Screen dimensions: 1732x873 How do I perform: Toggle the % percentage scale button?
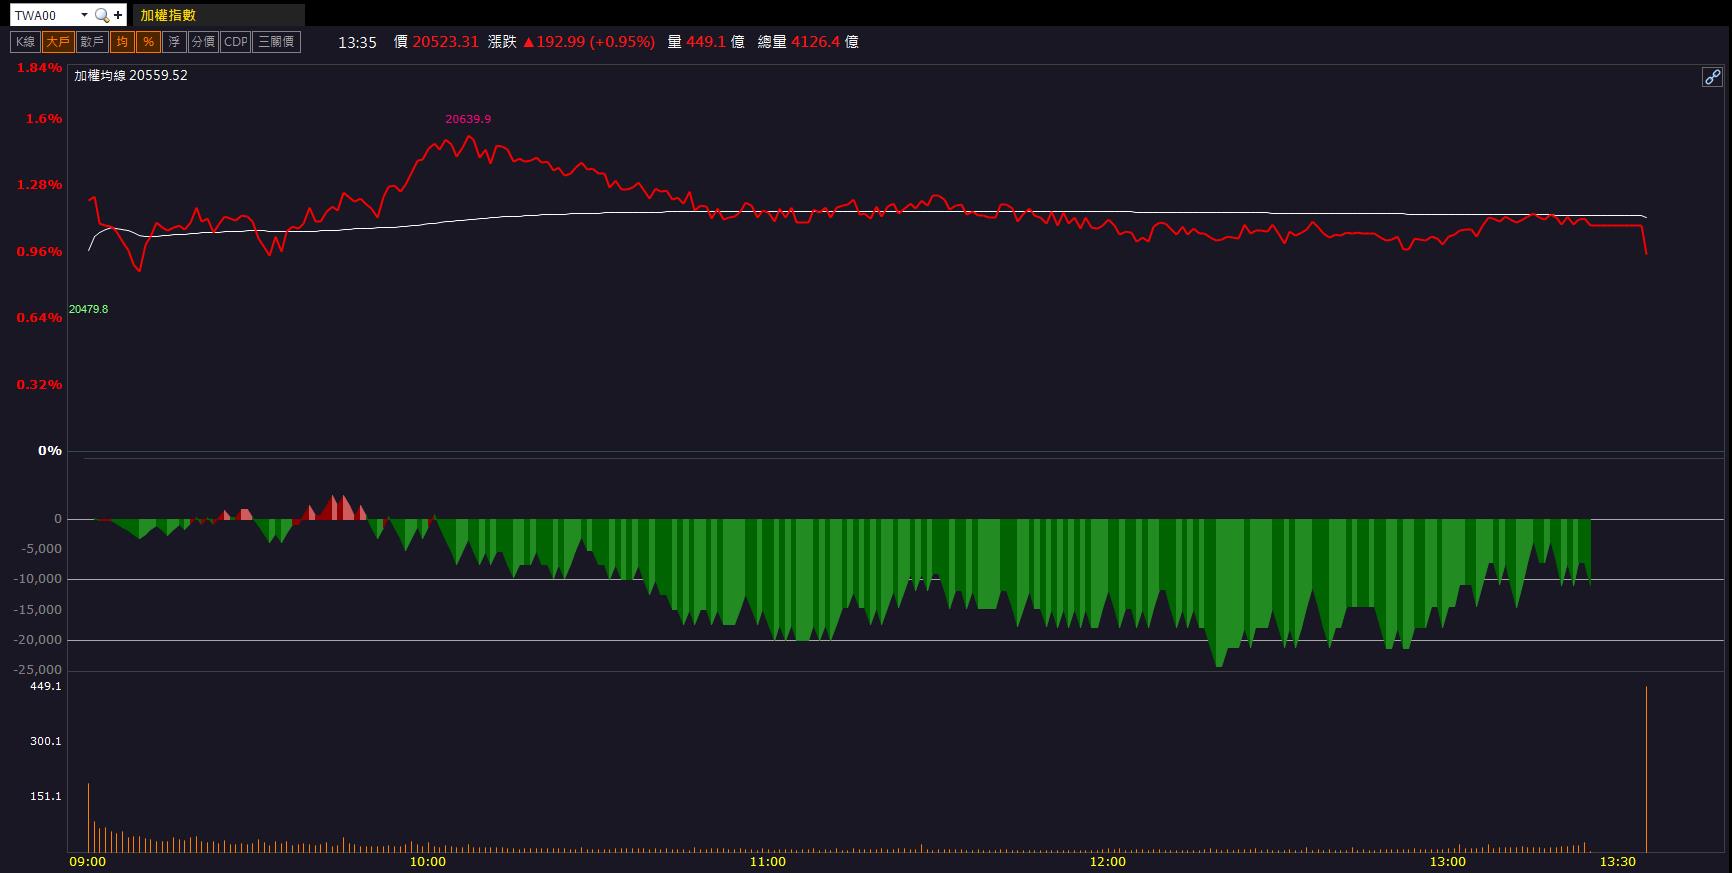(148, 42)
